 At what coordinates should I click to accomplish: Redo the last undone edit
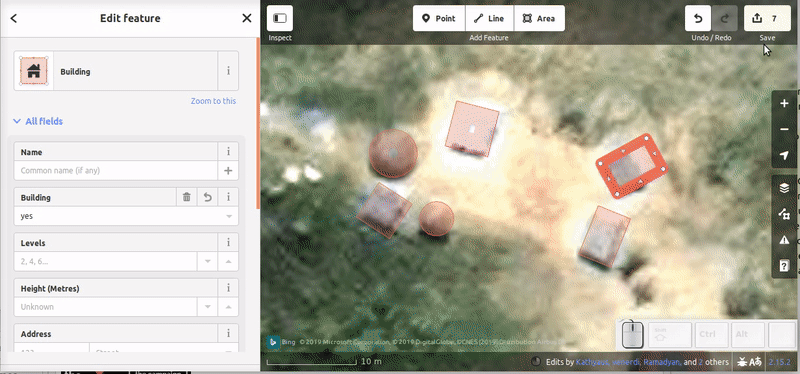coord(724,18)
